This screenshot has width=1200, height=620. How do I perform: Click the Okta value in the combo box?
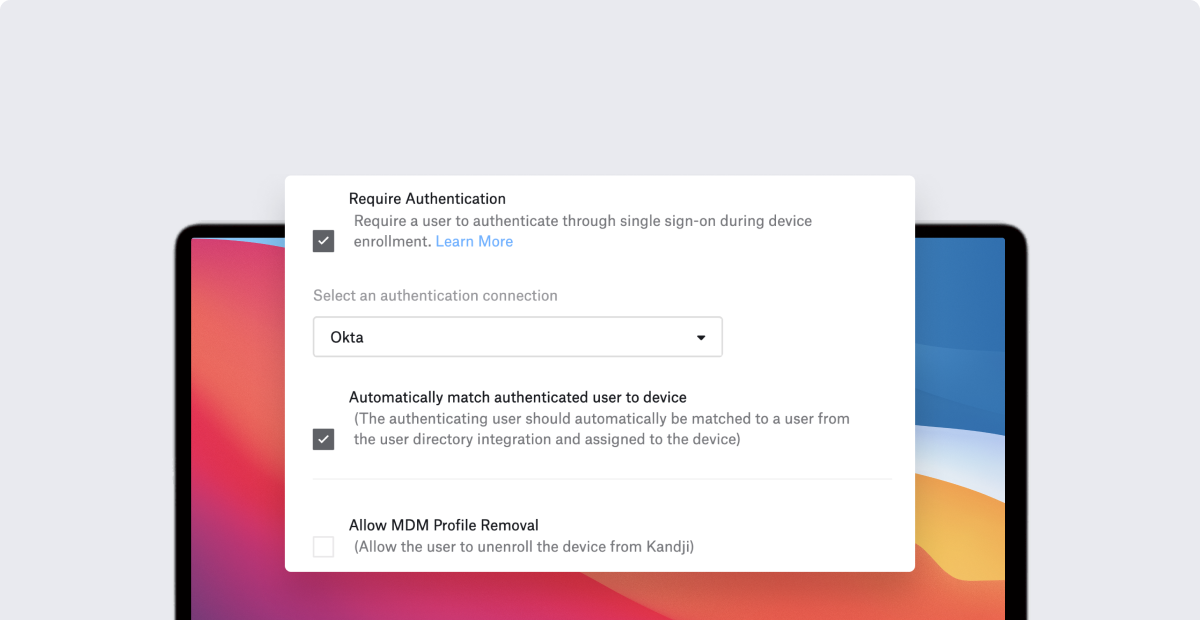pyautogui.click(x=345, y=337)
